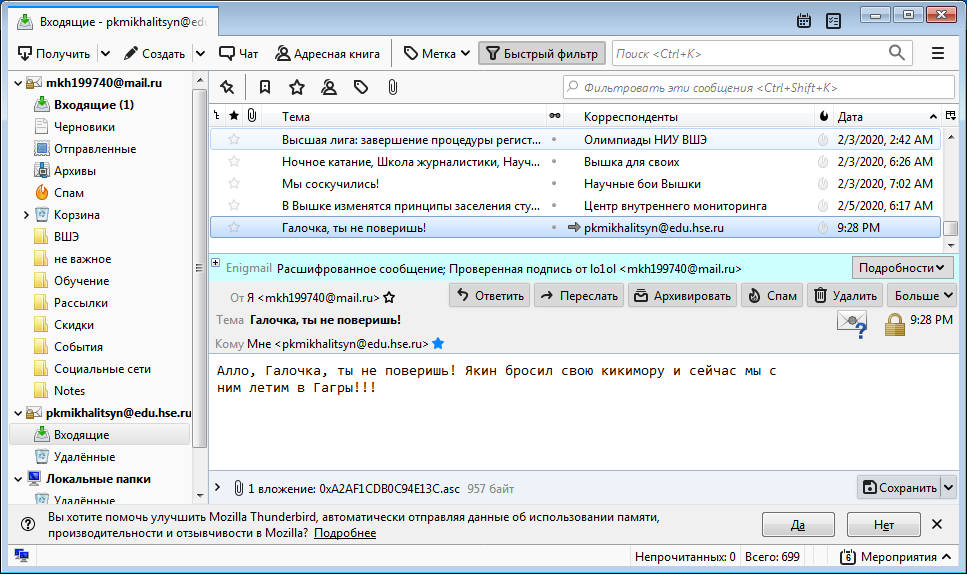Sort by attachment column header
The width and height of the screenshot is (967, 574).
[252, 115]
